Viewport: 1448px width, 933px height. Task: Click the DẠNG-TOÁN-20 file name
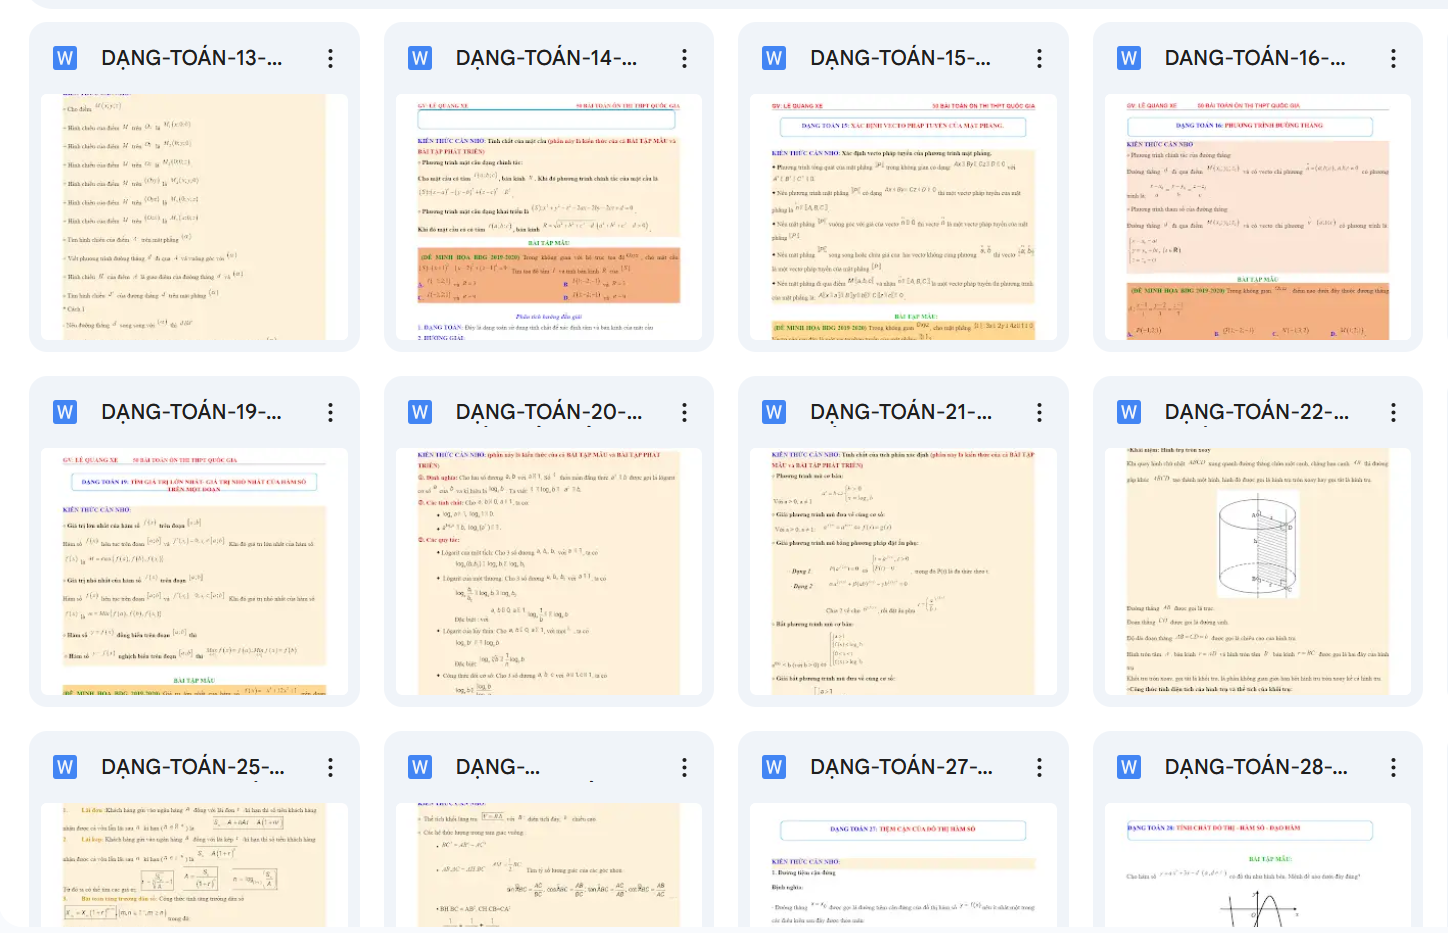(548, 412)
